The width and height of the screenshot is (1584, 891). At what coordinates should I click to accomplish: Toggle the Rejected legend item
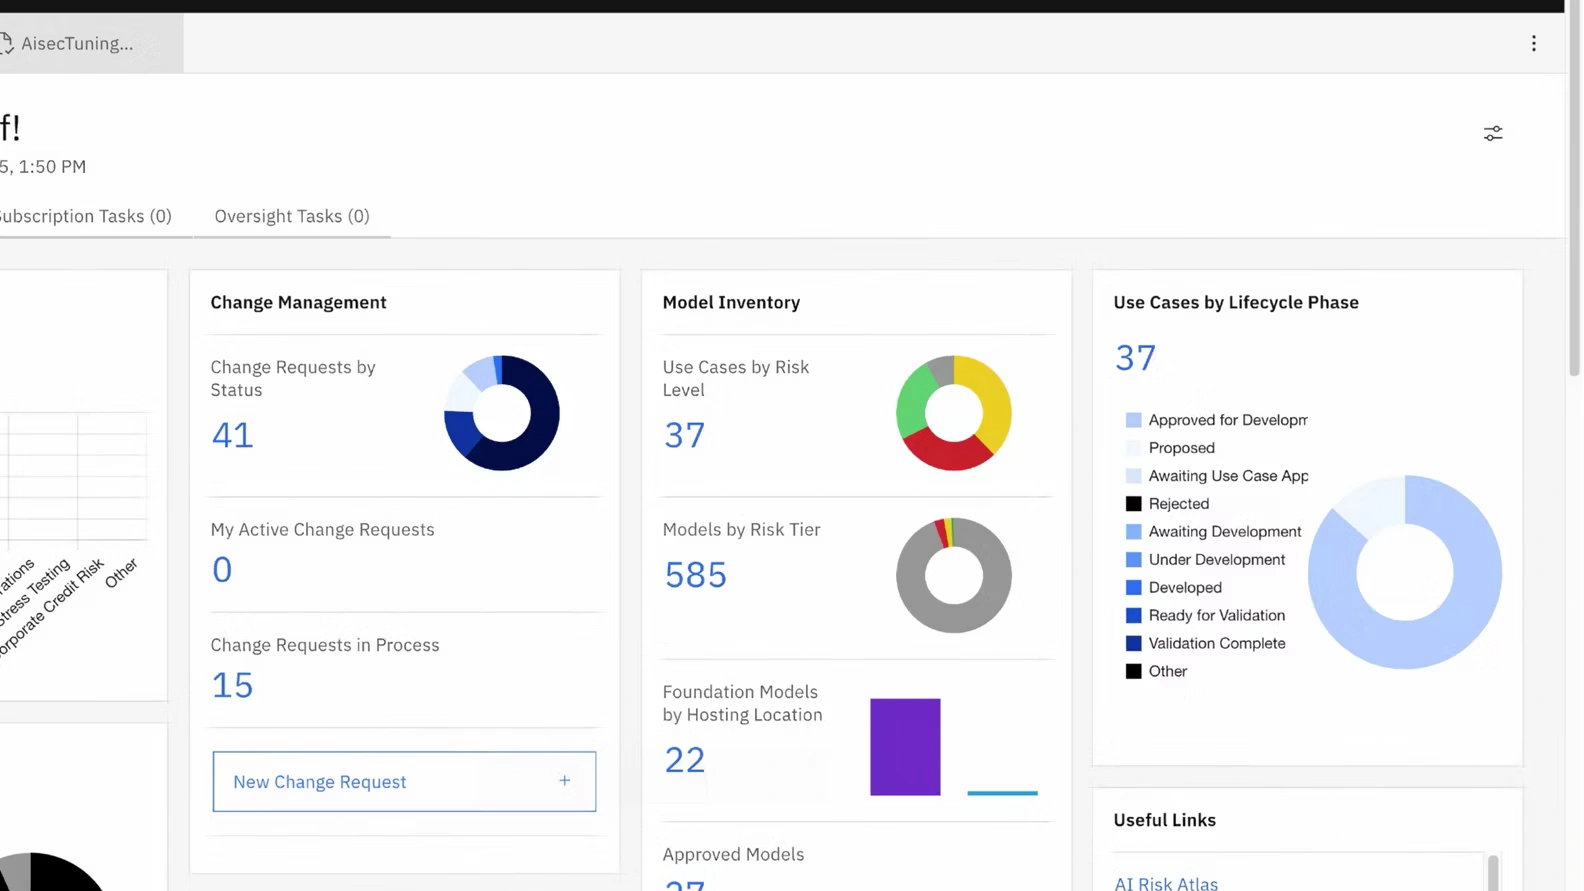pyautogui.click(x=1178, y=504)
